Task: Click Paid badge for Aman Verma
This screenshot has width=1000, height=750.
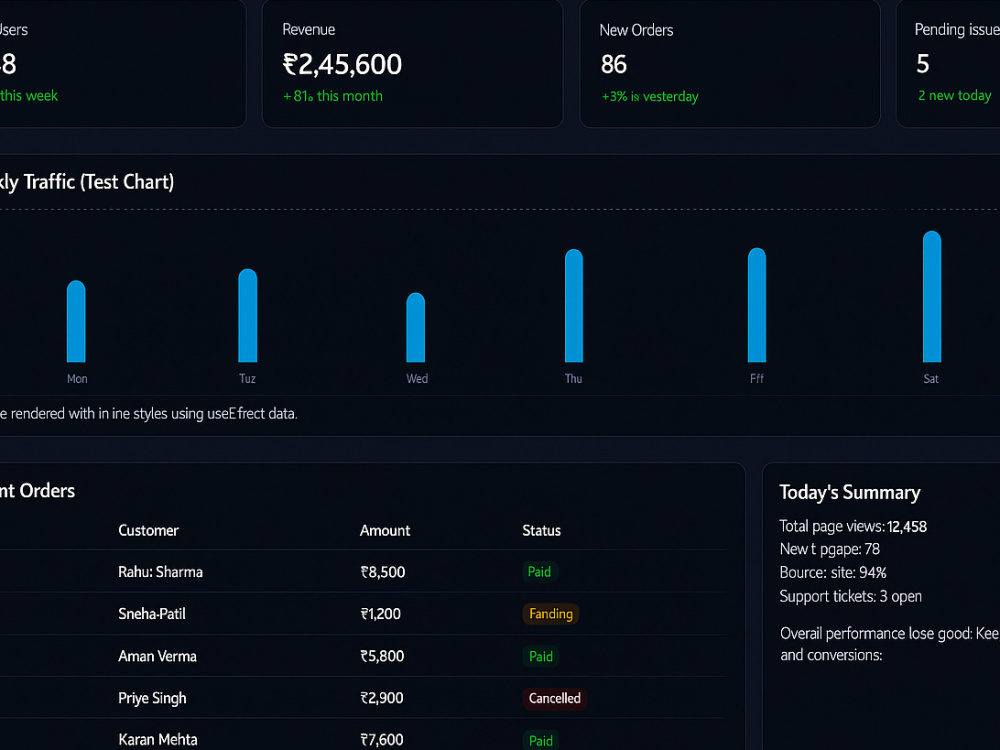Action: (x=541, y=656)
